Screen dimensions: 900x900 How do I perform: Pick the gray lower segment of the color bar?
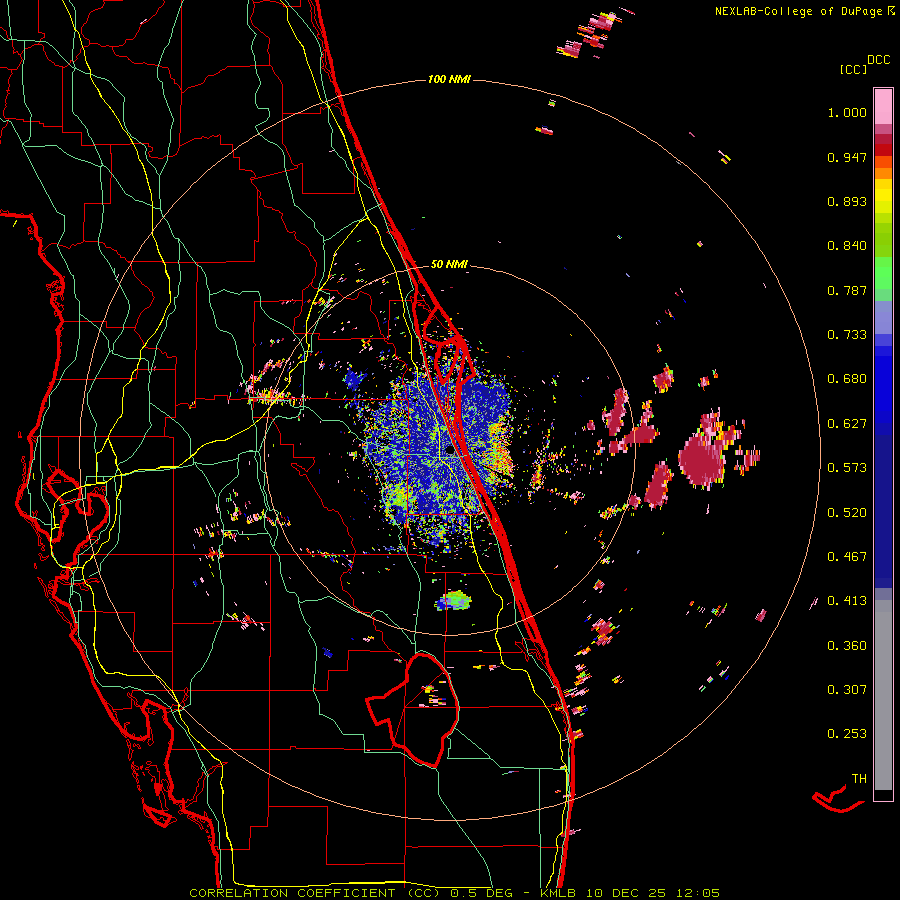(x=883, y=695)
